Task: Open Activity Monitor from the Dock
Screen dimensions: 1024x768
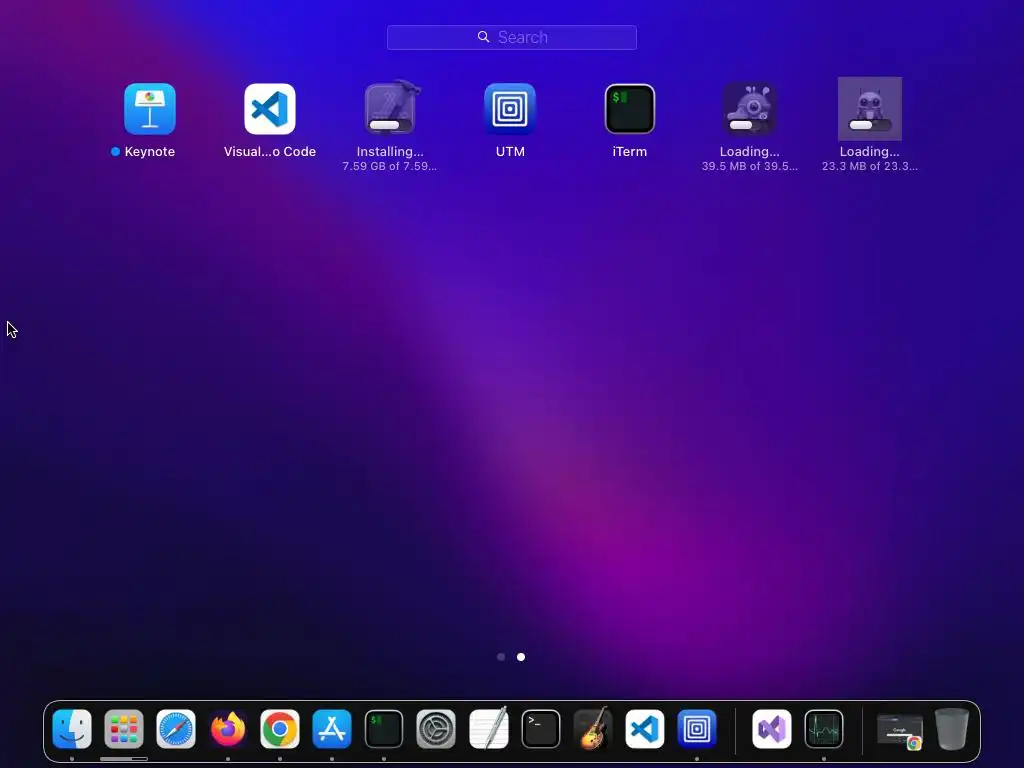Action: pyautogui.click(x=824, y=729)
